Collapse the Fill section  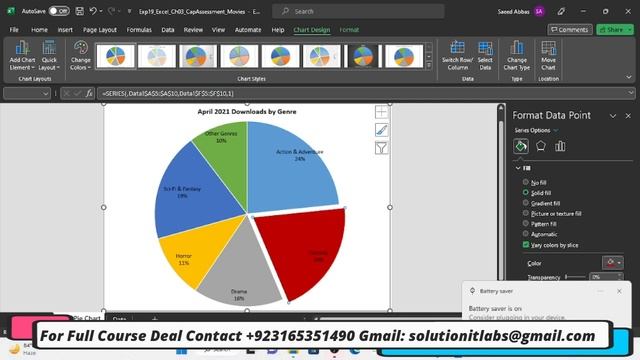pos(518,168)
